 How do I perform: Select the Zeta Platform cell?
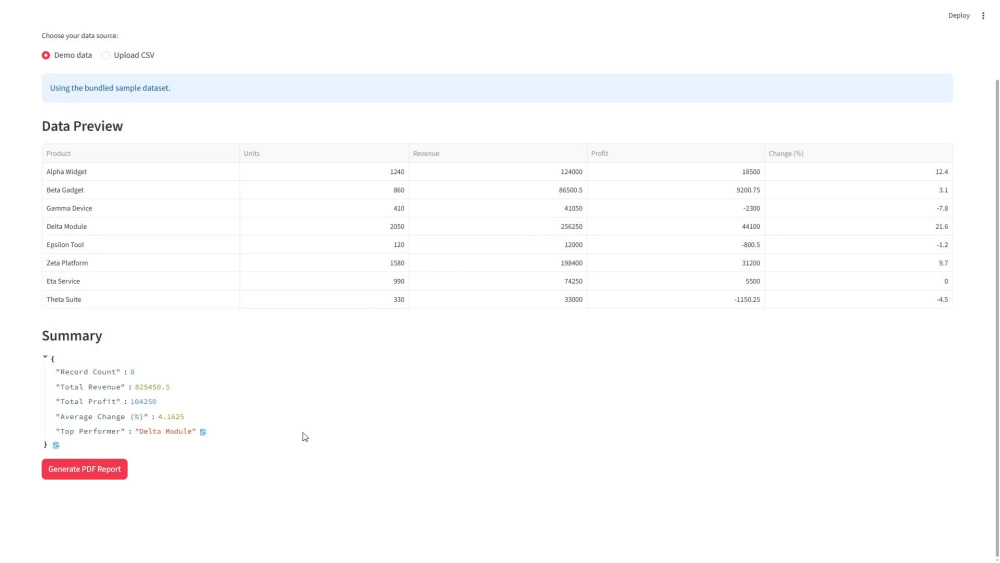click(141, 263)
